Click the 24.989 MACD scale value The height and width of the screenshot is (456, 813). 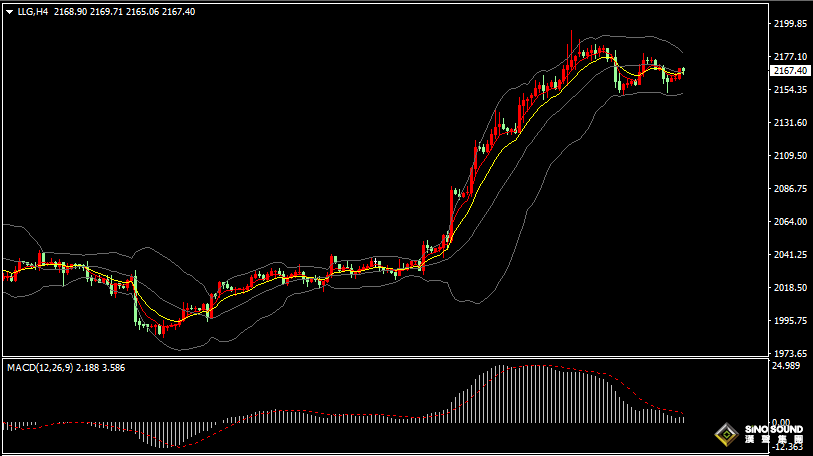[788, 366]
